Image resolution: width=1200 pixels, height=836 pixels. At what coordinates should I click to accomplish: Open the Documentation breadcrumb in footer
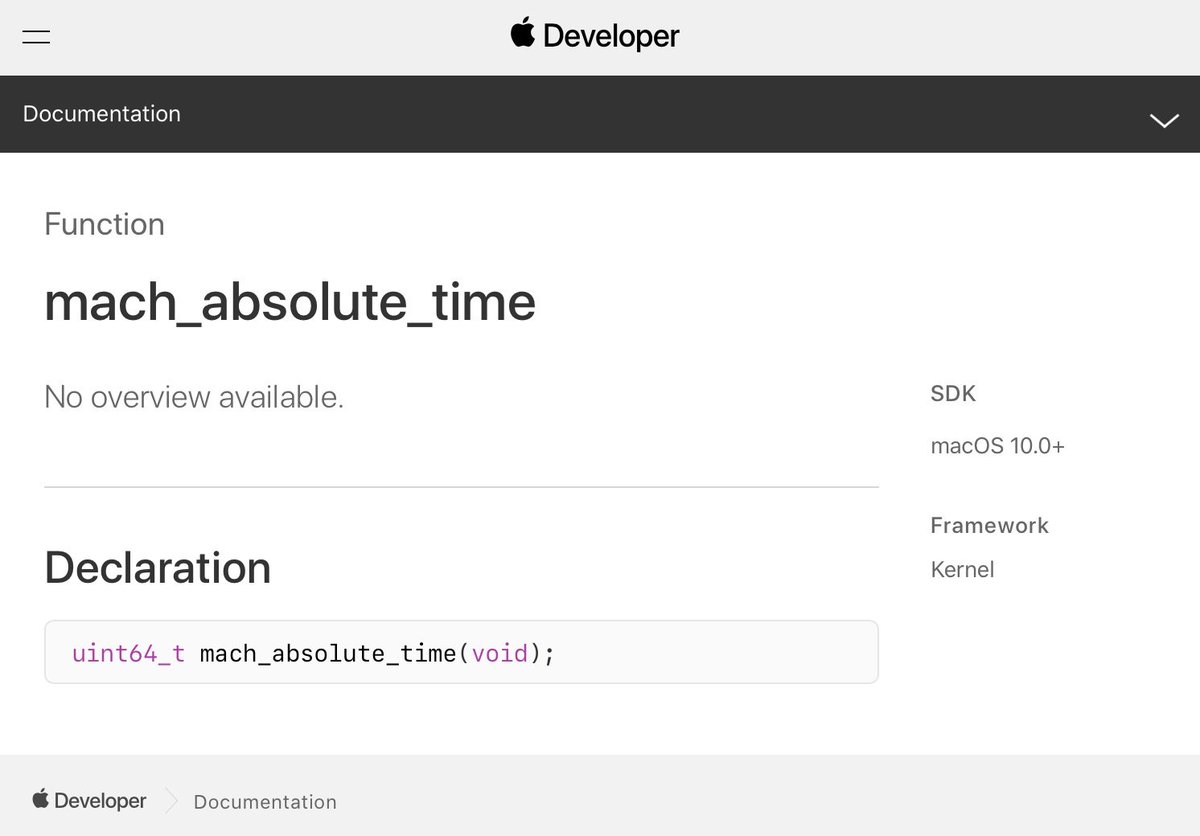[x=265, y=802]
